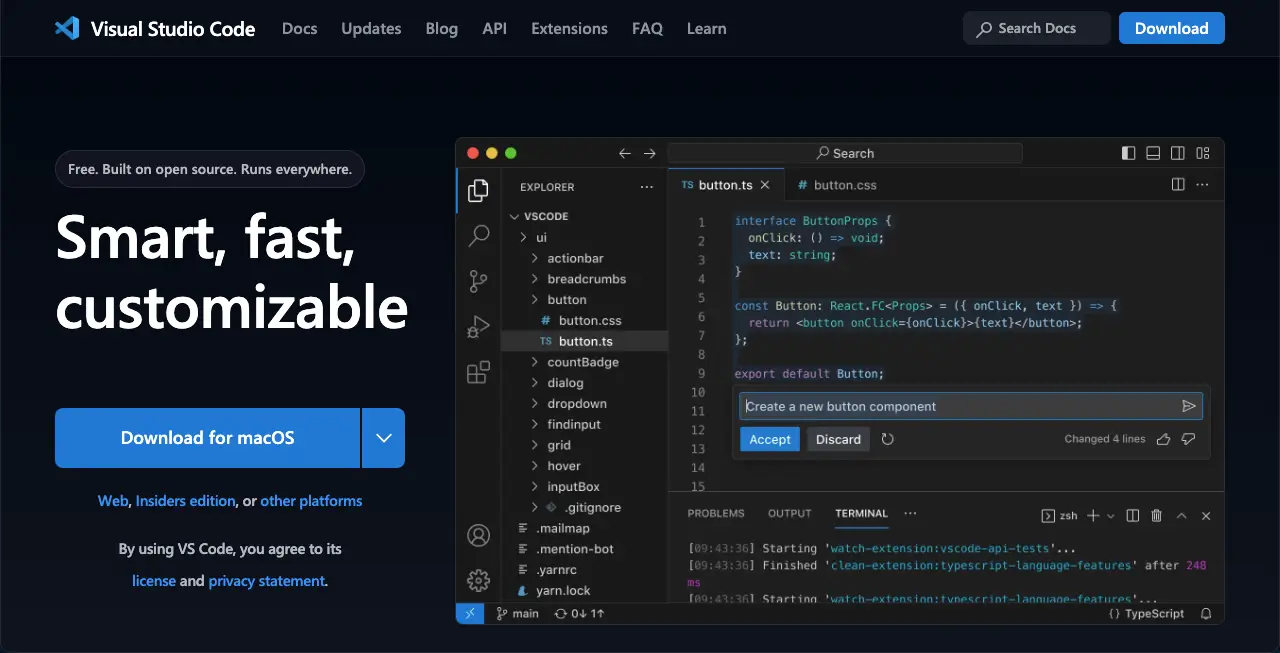Click the Download for macOS button

(208, 438)
